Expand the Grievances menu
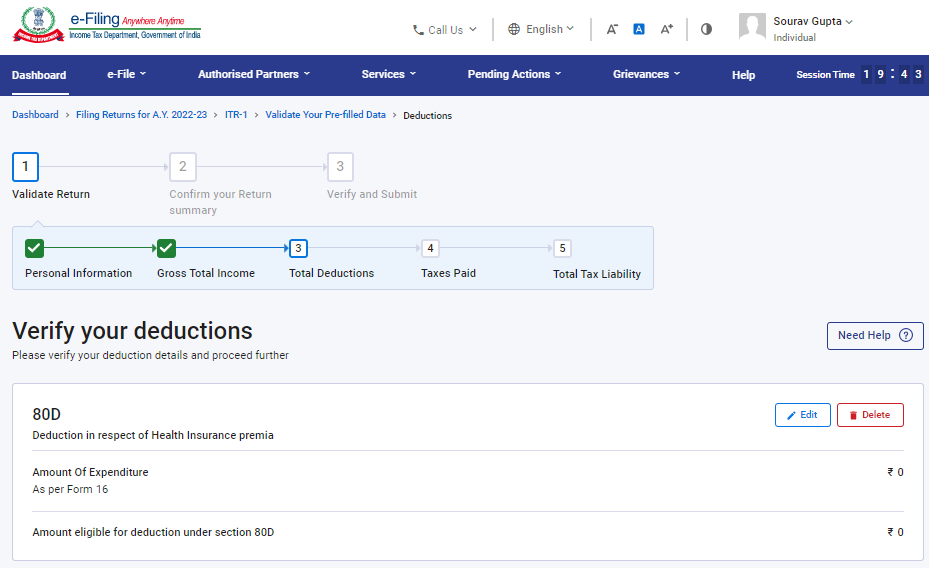The width and height of the screenshot is (929, 568). pos(646,74)
